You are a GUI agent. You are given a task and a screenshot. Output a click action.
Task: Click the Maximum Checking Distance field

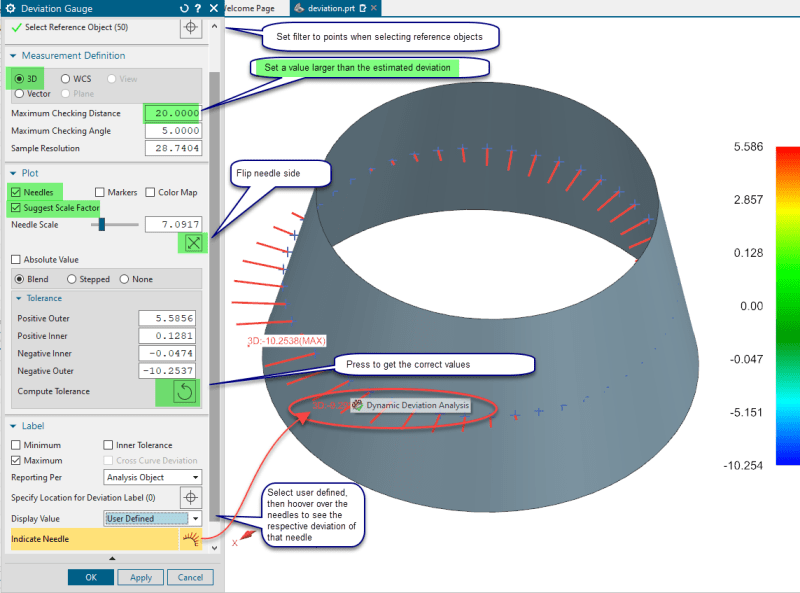click(x=173, y=113)
